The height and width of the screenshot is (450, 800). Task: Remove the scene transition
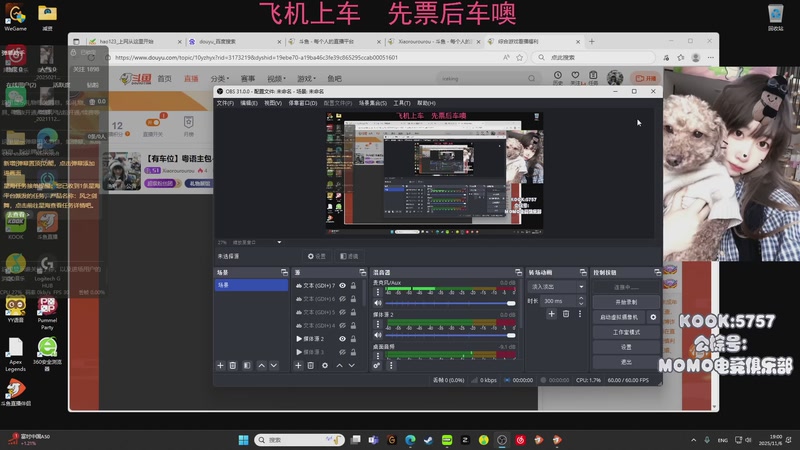pos(566,314)
